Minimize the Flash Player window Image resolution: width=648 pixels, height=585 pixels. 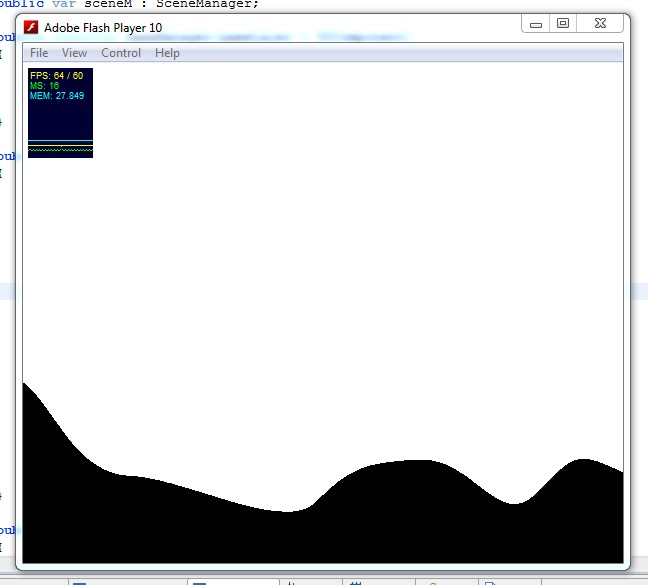[537, 23]
